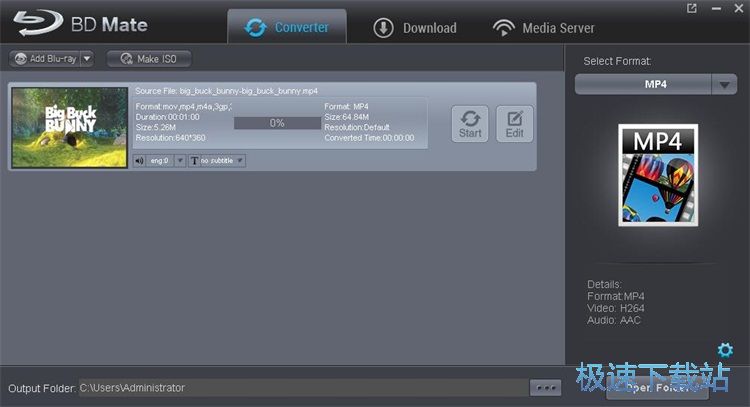
Task: Browse output folder with the ellipsis button
Action: pyautogui.click(x=546, y=388)
